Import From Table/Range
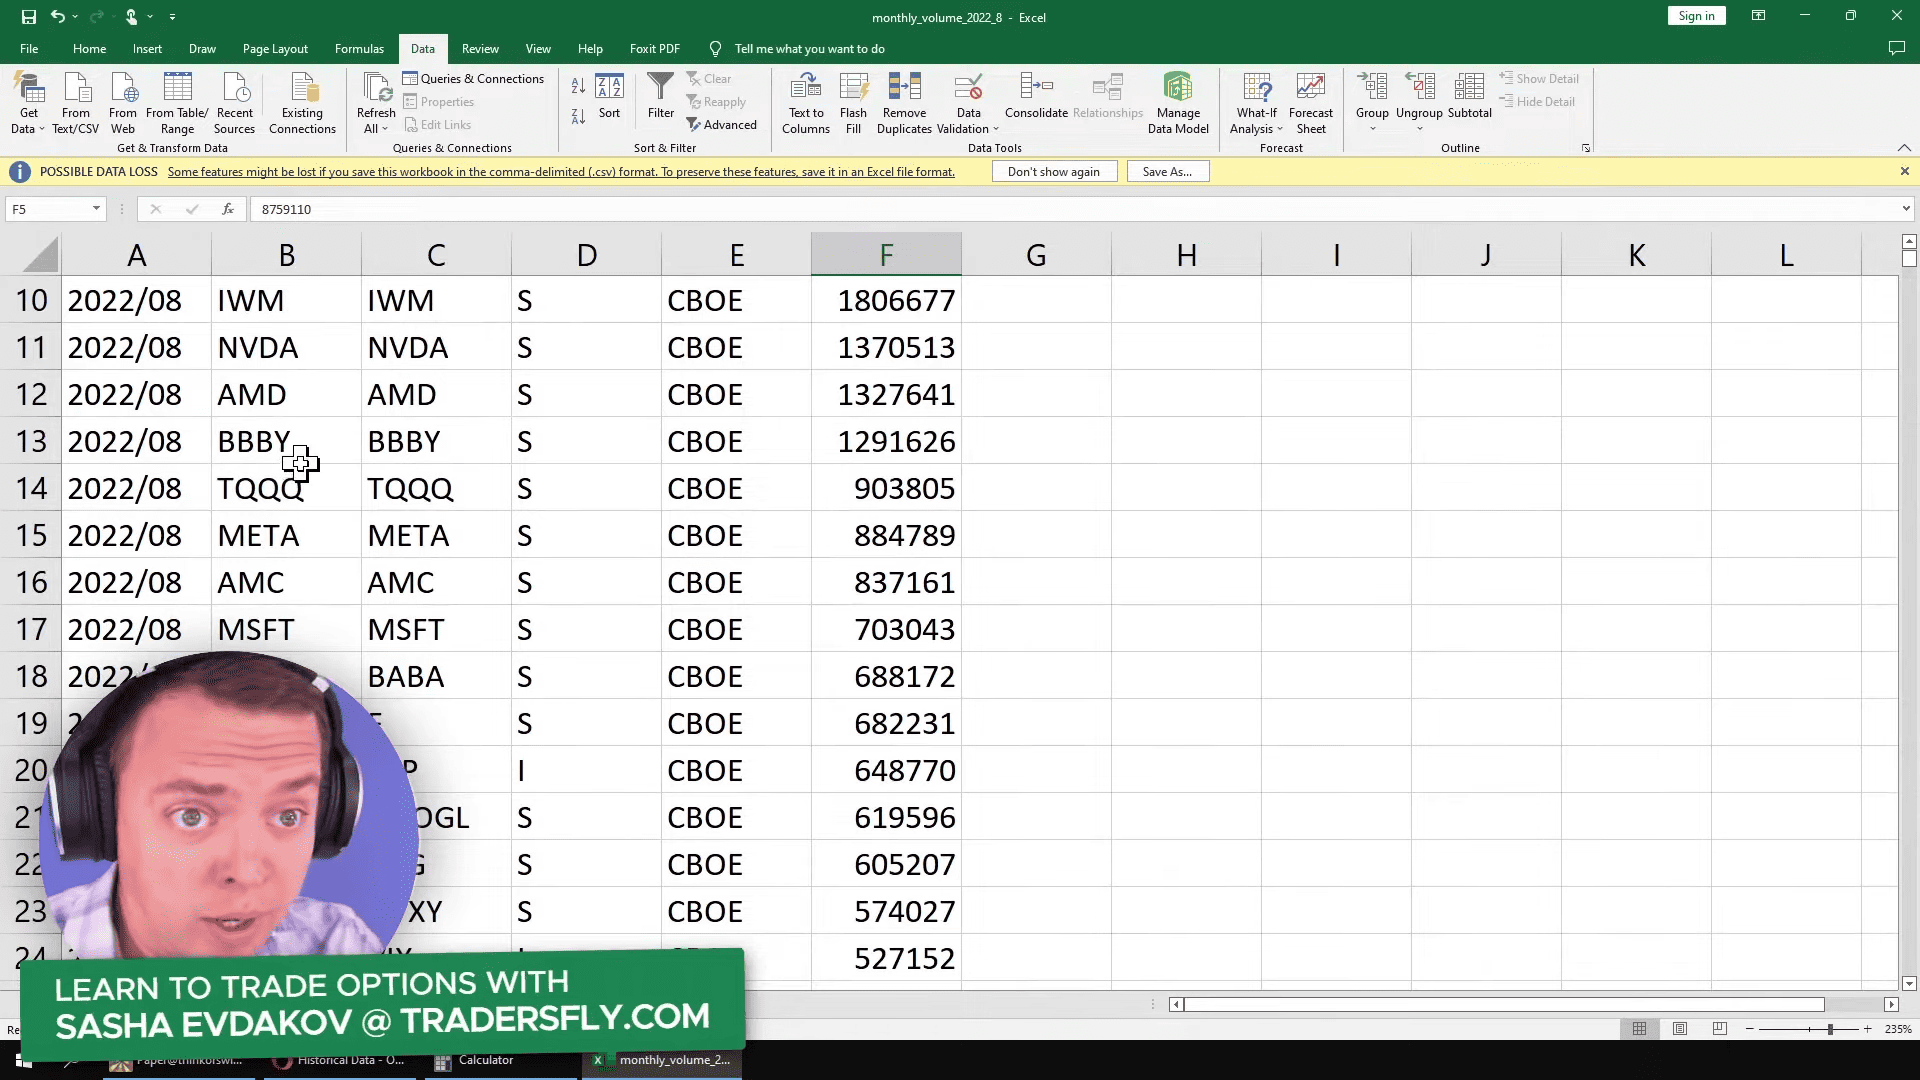The image size is (1920, 1080). click(177, 103)
